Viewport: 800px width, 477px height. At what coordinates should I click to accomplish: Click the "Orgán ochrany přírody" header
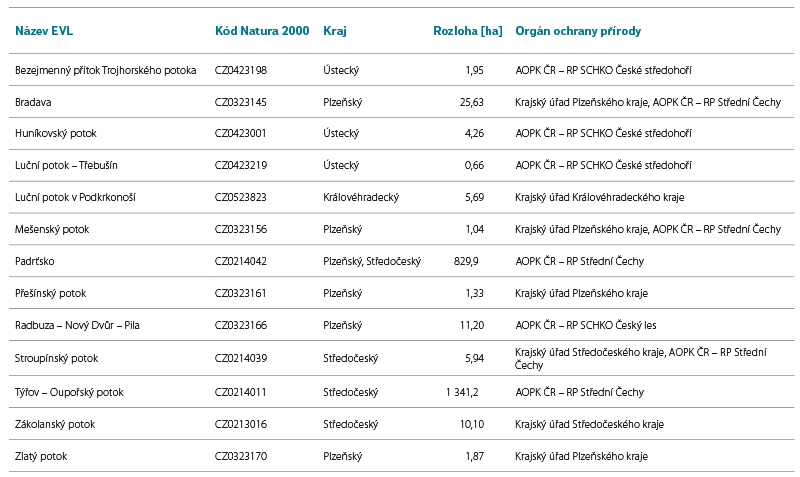coord(578,31)
